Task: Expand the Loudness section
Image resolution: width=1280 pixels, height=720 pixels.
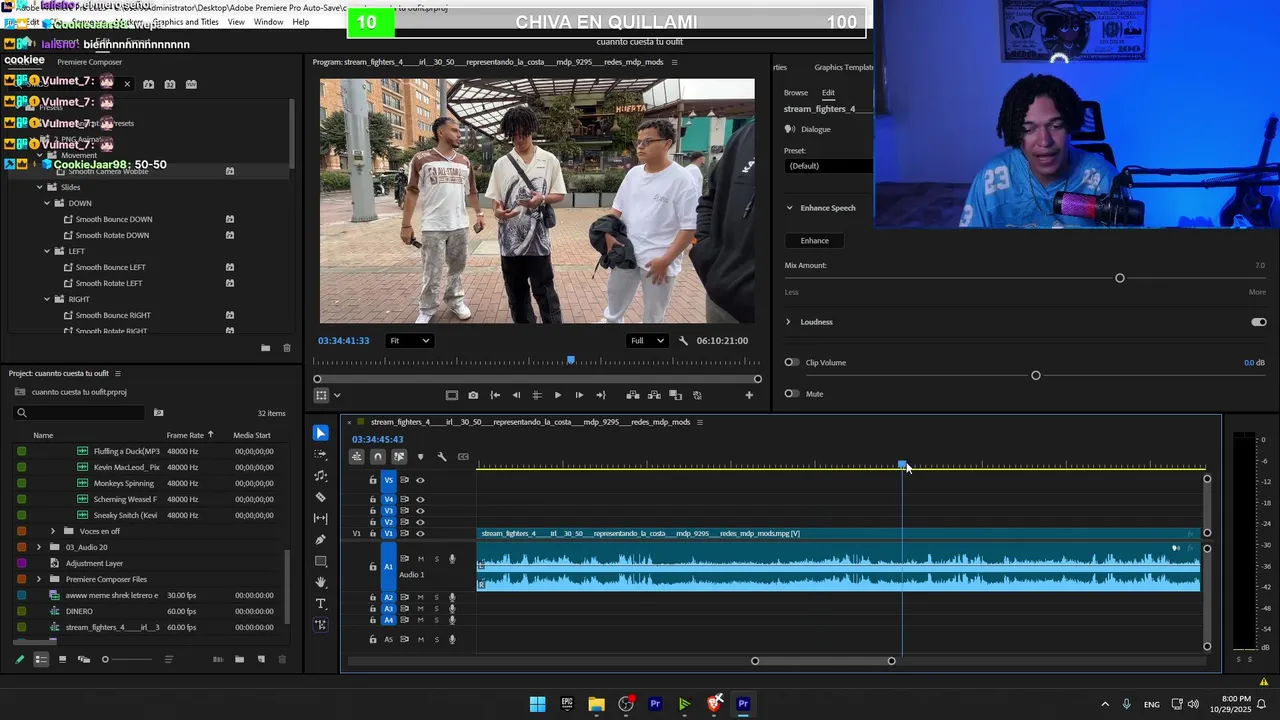Action: 788,322
